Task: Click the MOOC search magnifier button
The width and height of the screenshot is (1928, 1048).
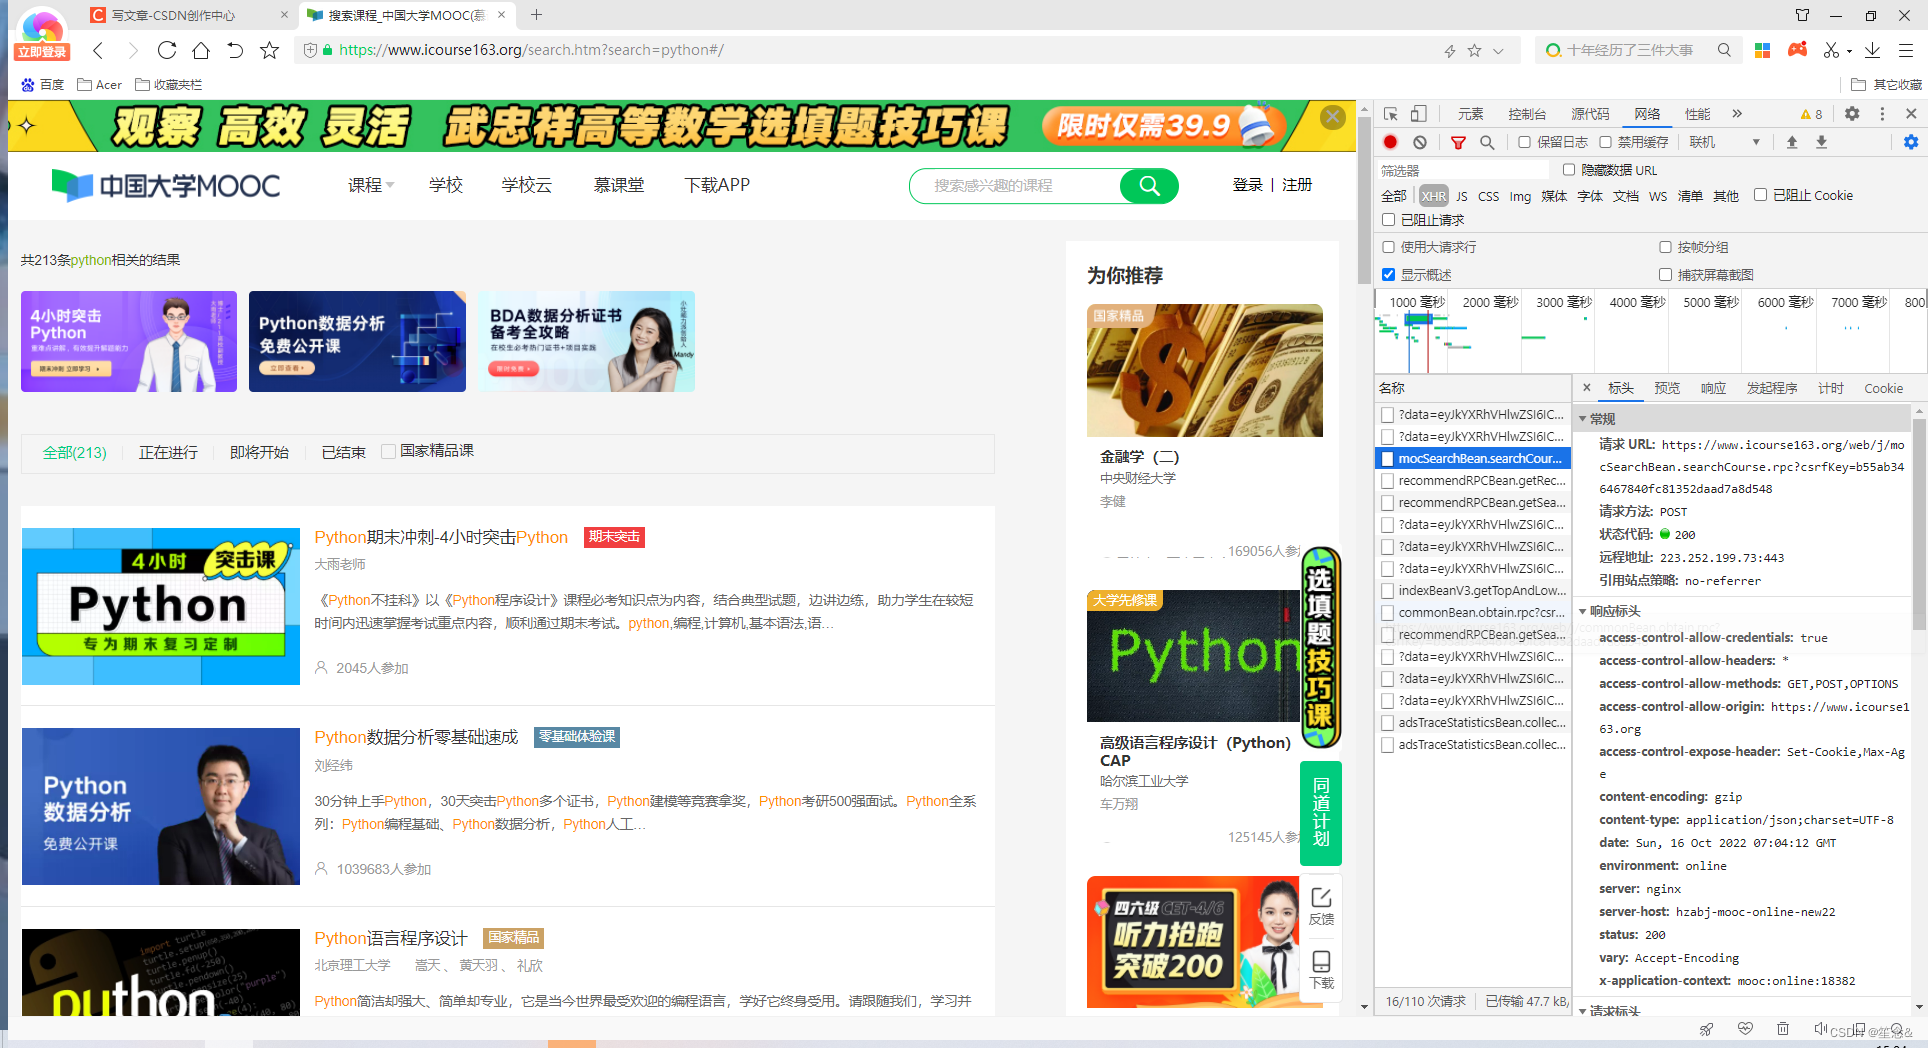Action: (x=1148, y=185)
